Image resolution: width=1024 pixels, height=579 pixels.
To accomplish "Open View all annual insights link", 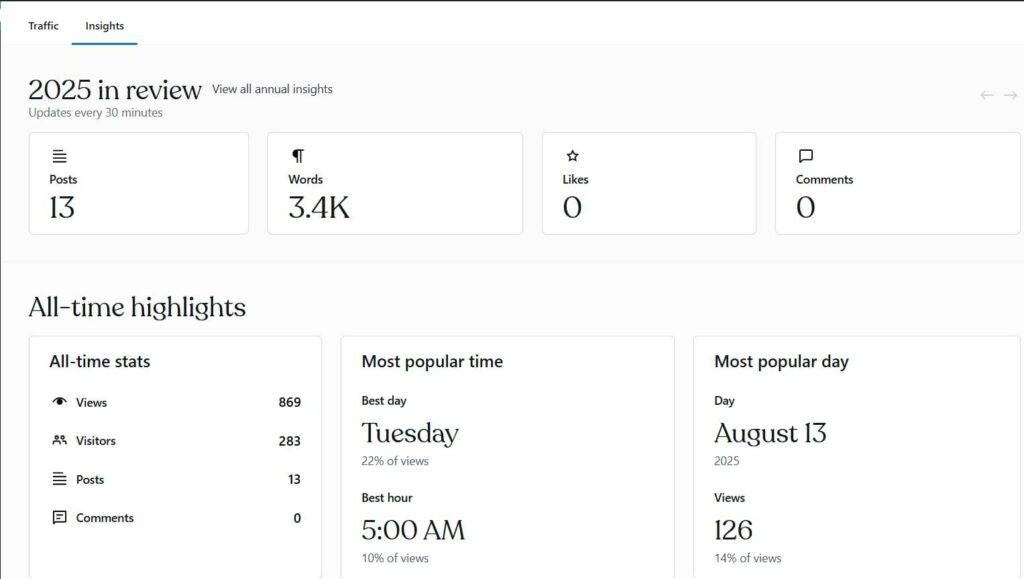I will 272,89.
